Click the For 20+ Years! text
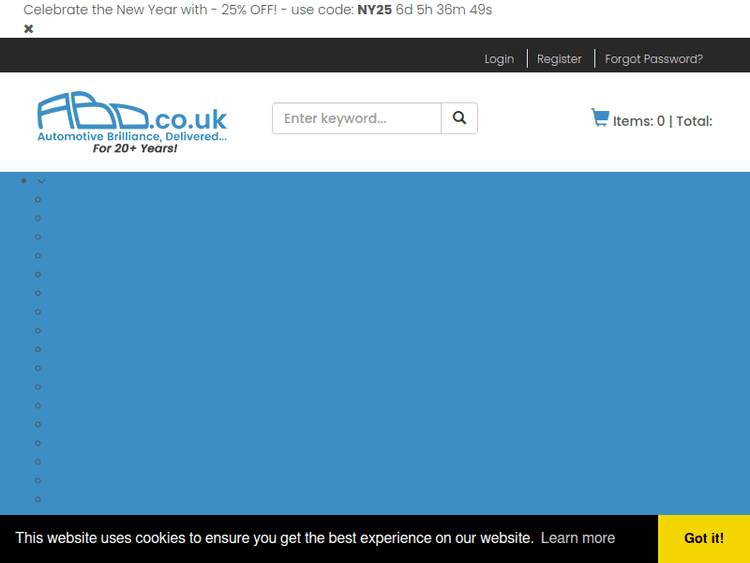 pyautogui.click(x=135, y=149)
